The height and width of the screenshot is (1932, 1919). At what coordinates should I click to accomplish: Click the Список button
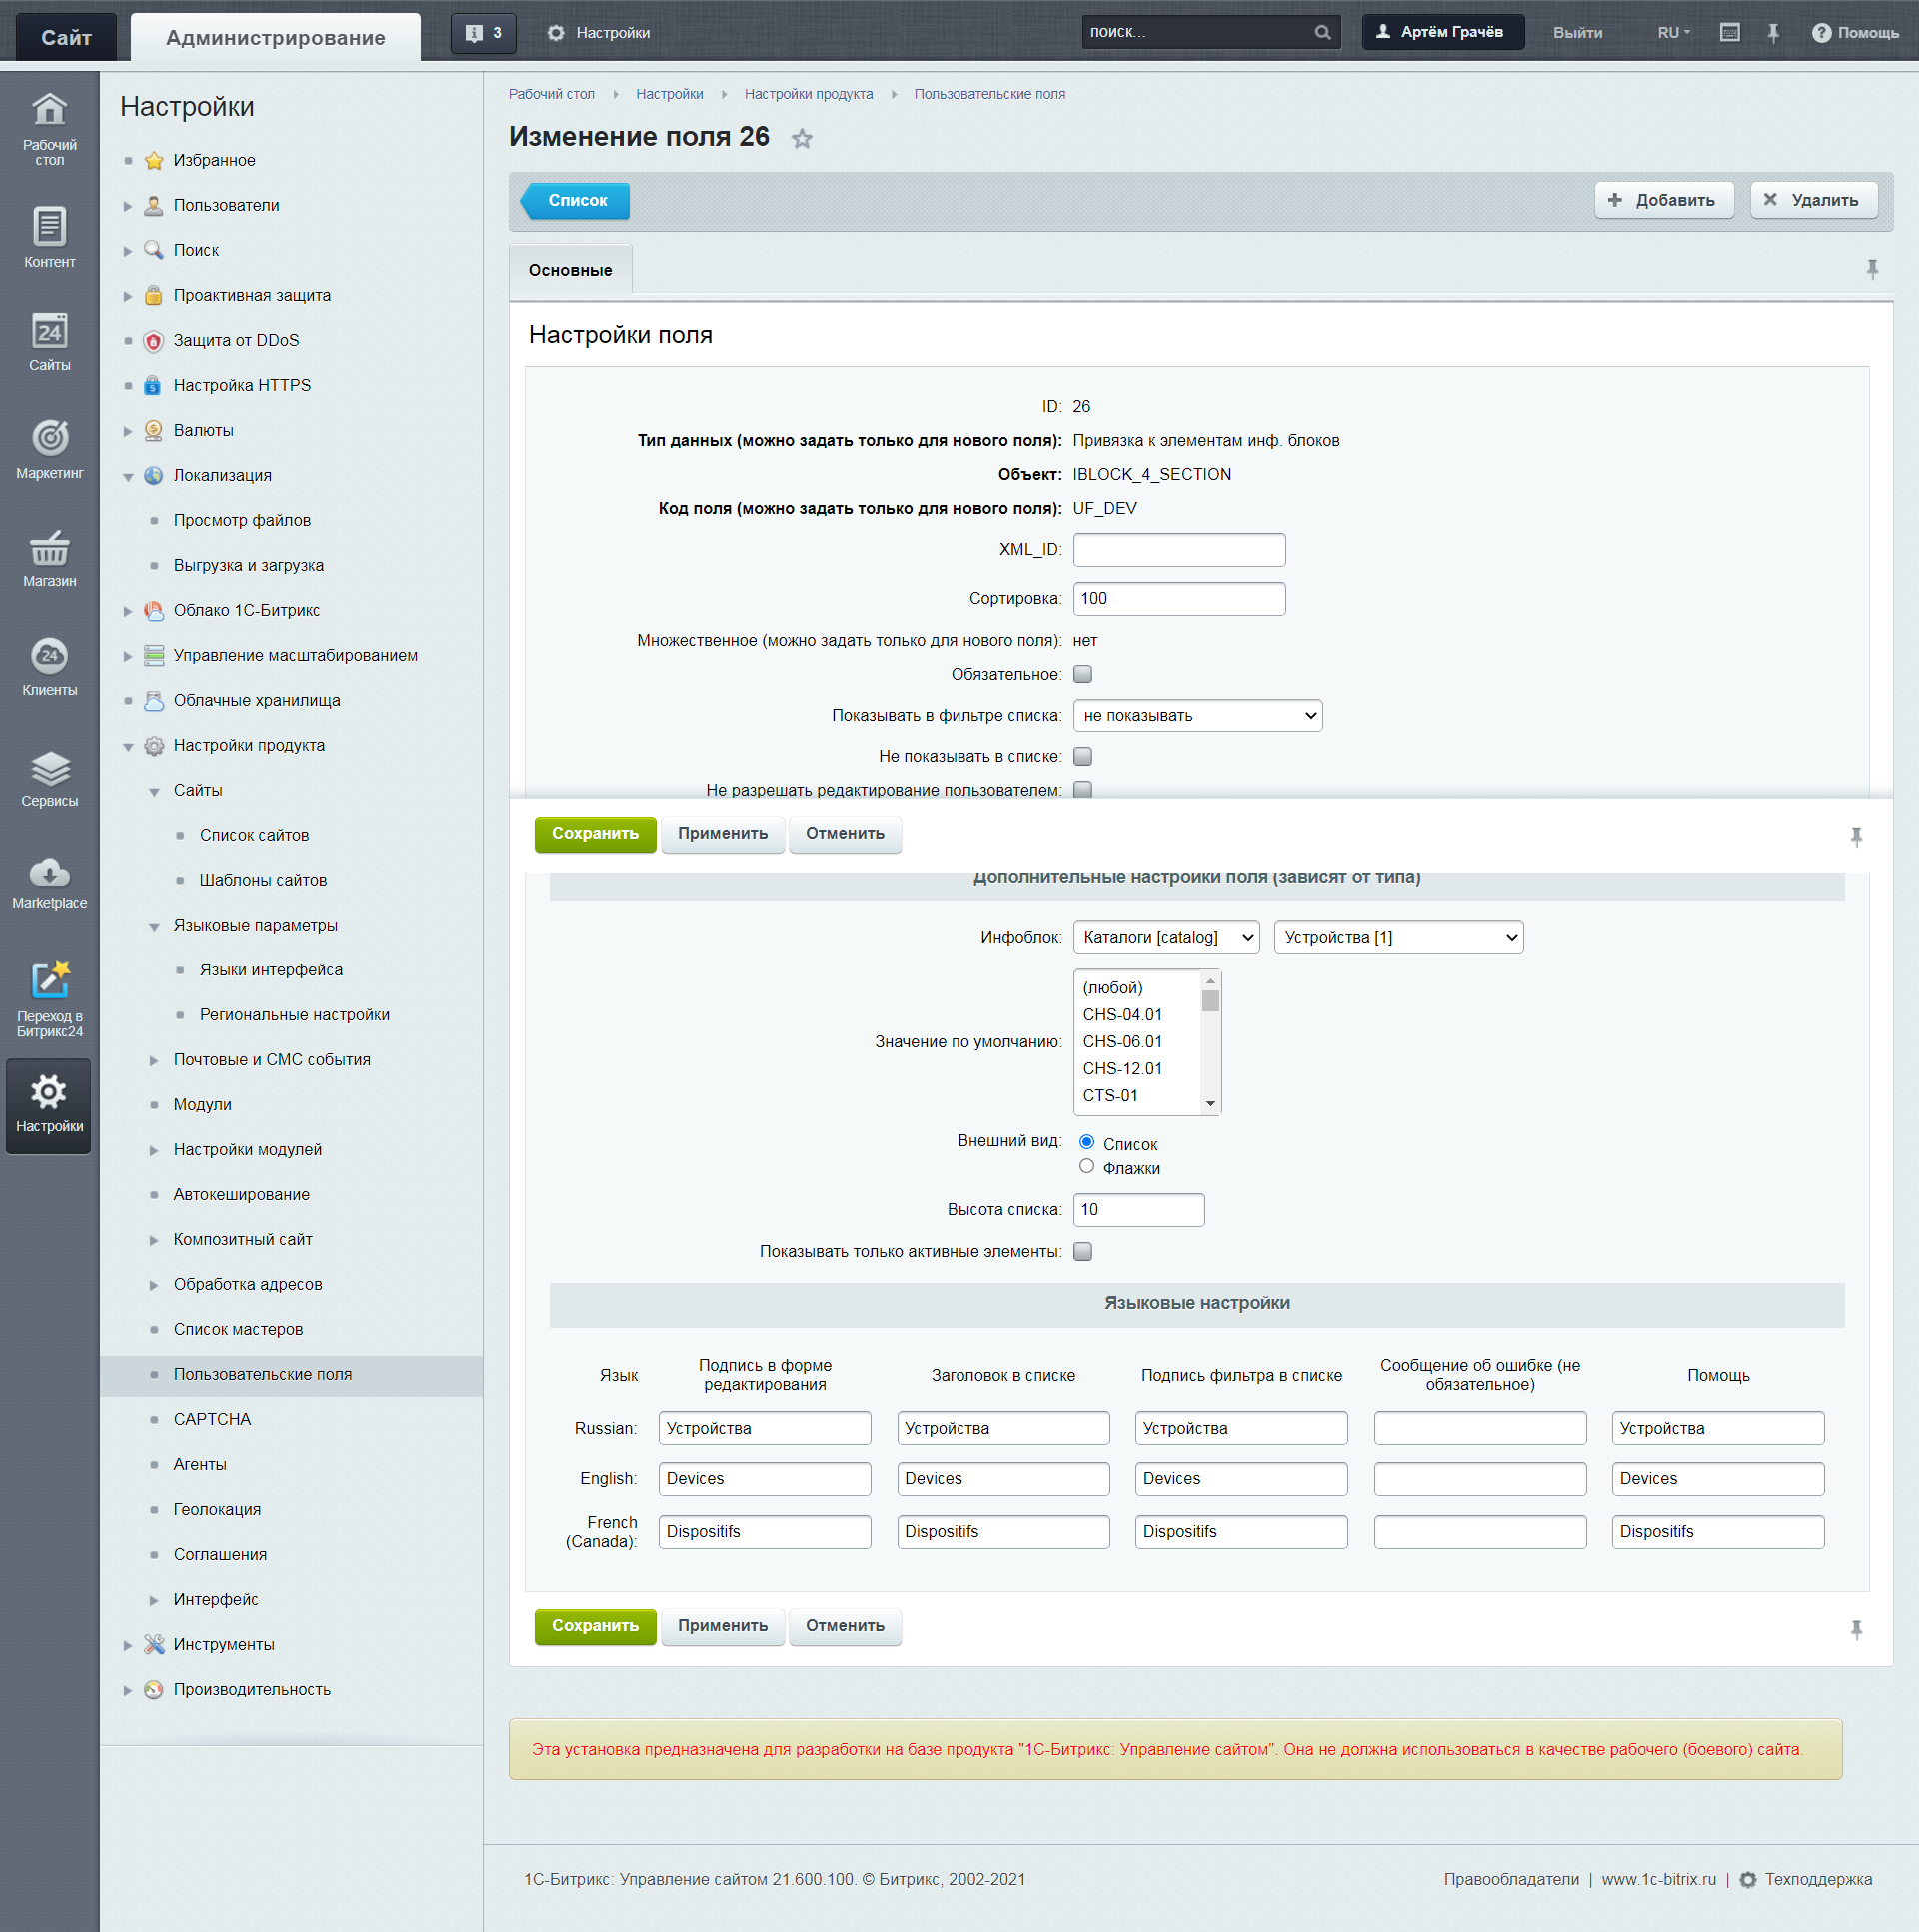tap(576, 201)
